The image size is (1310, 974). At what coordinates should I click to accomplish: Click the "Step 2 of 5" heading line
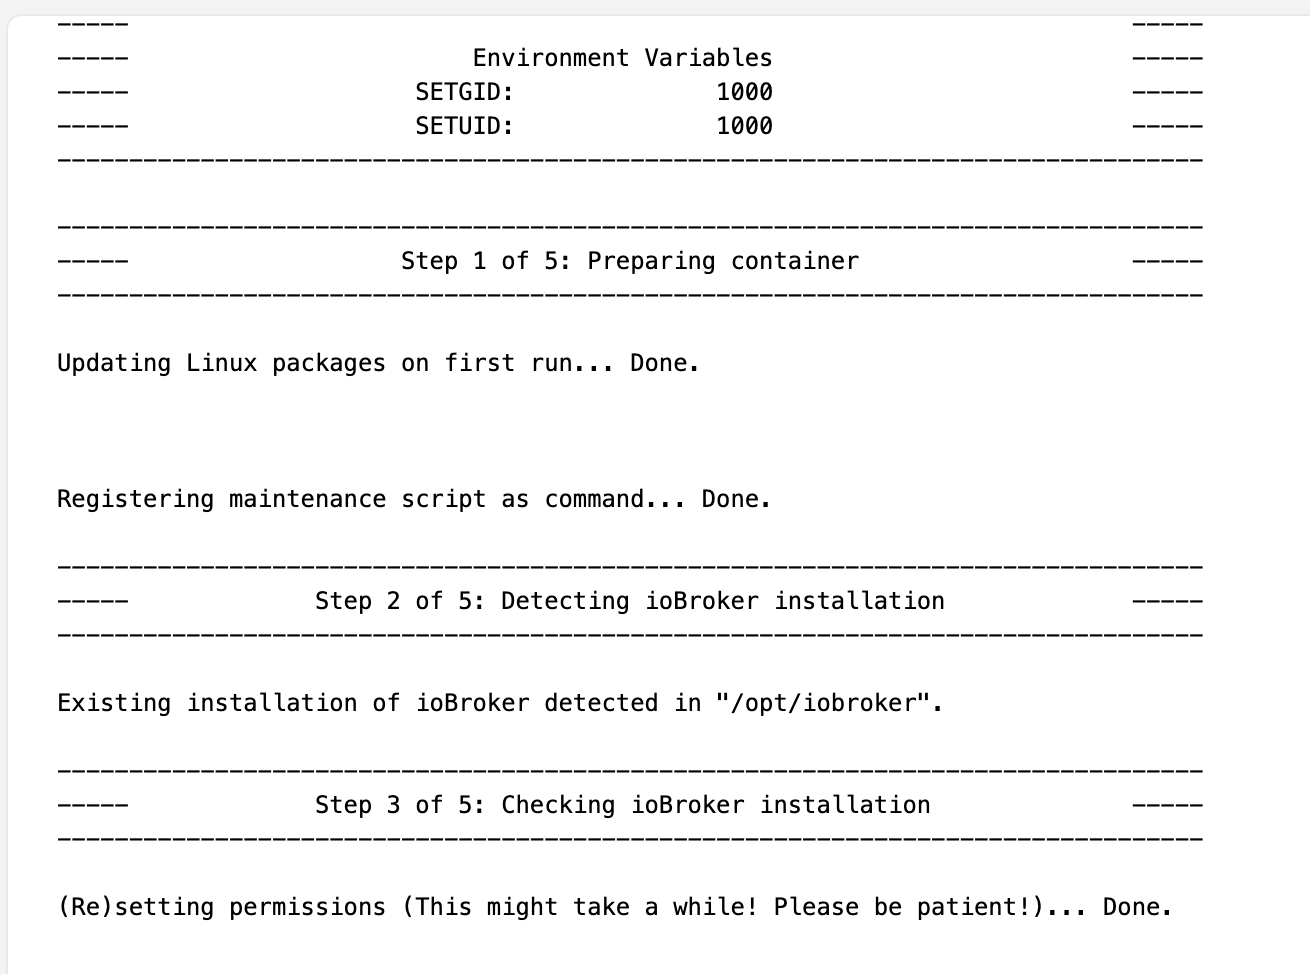tap(629, 601)
